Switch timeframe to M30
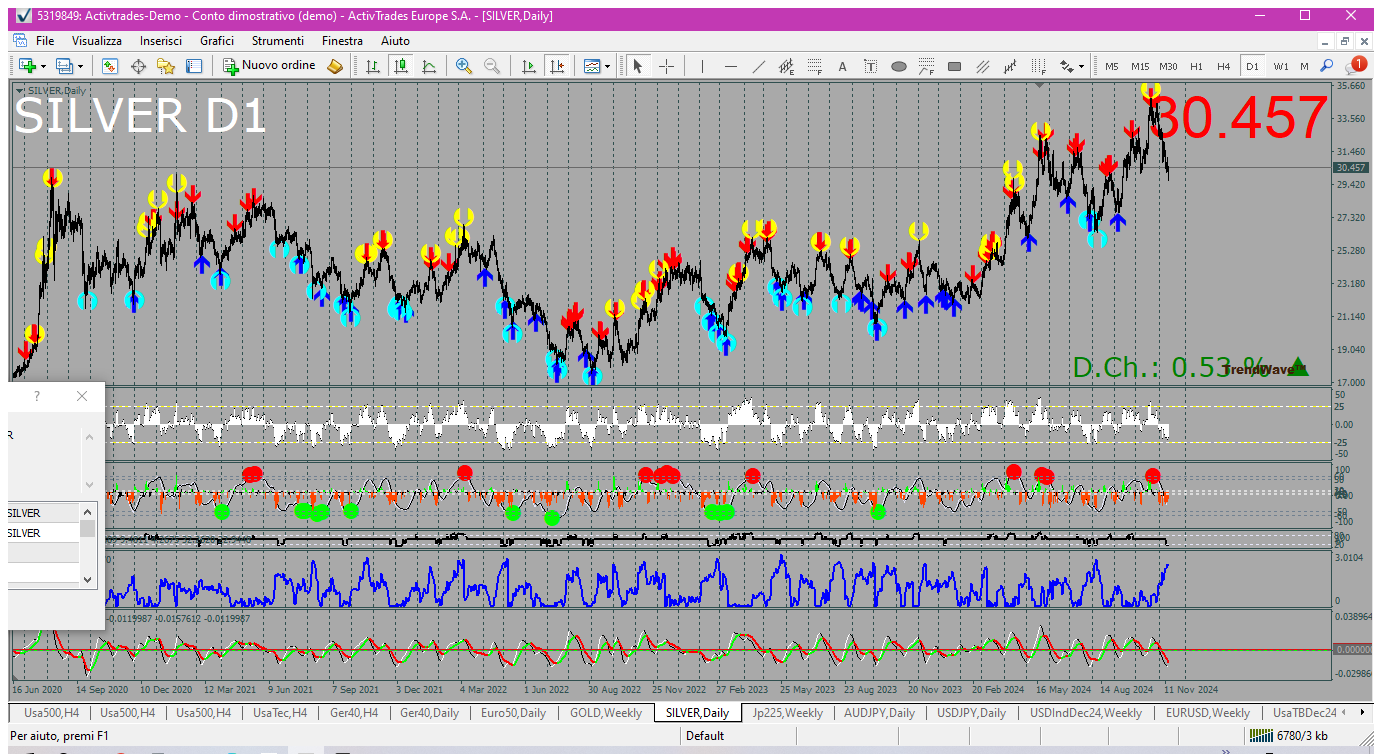The height and width of the screenshot is (754, 1382). coord(1168,66)
